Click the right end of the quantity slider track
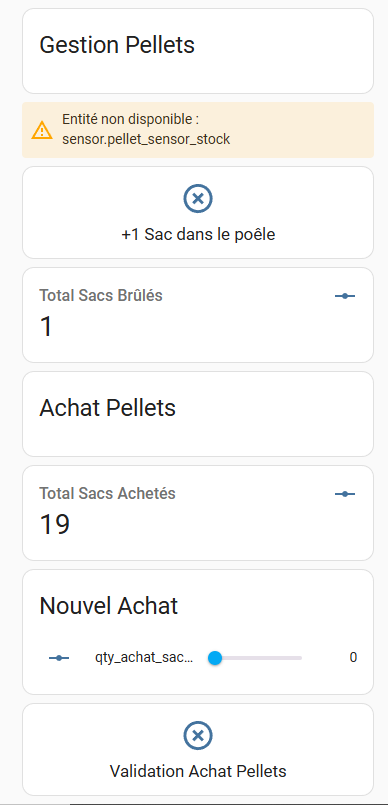The height and width of the screenshot is (805, 388). point(301,658)
